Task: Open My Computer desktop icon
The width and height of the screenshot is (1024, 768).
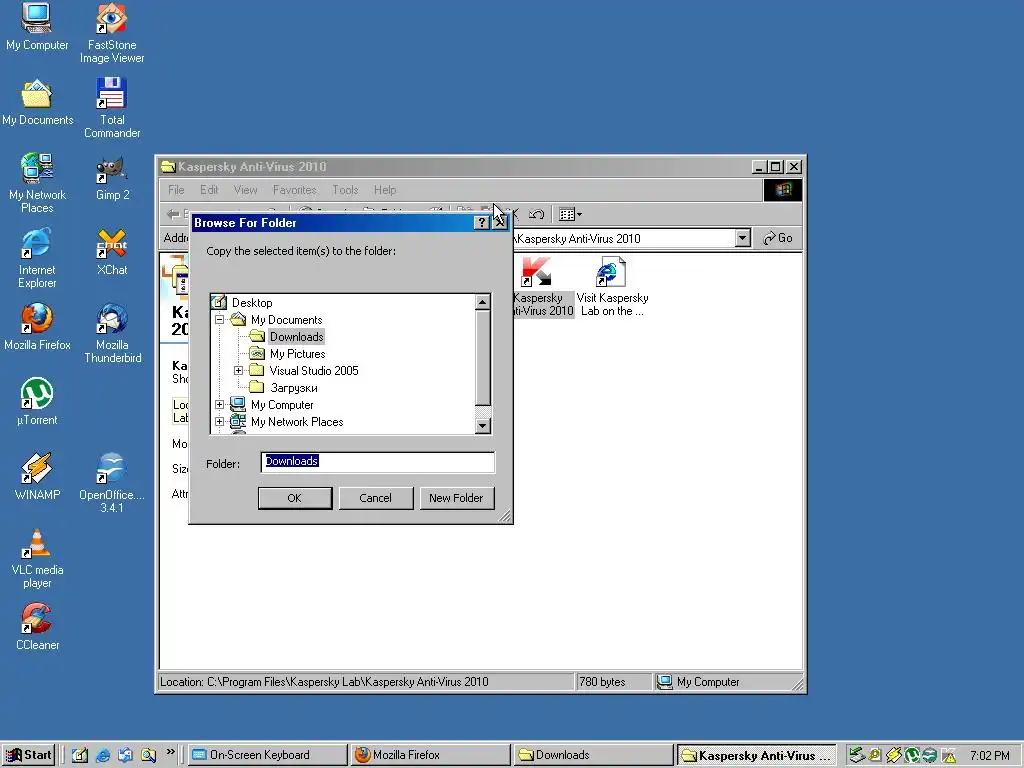Action: (x=37, y=27)
